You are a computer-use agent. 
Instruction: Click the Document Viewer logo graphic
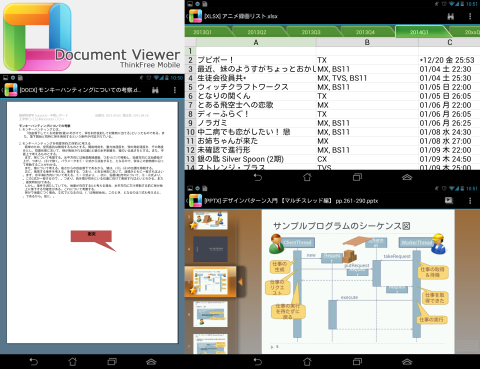pyautogui.click(x=37, y=37)
